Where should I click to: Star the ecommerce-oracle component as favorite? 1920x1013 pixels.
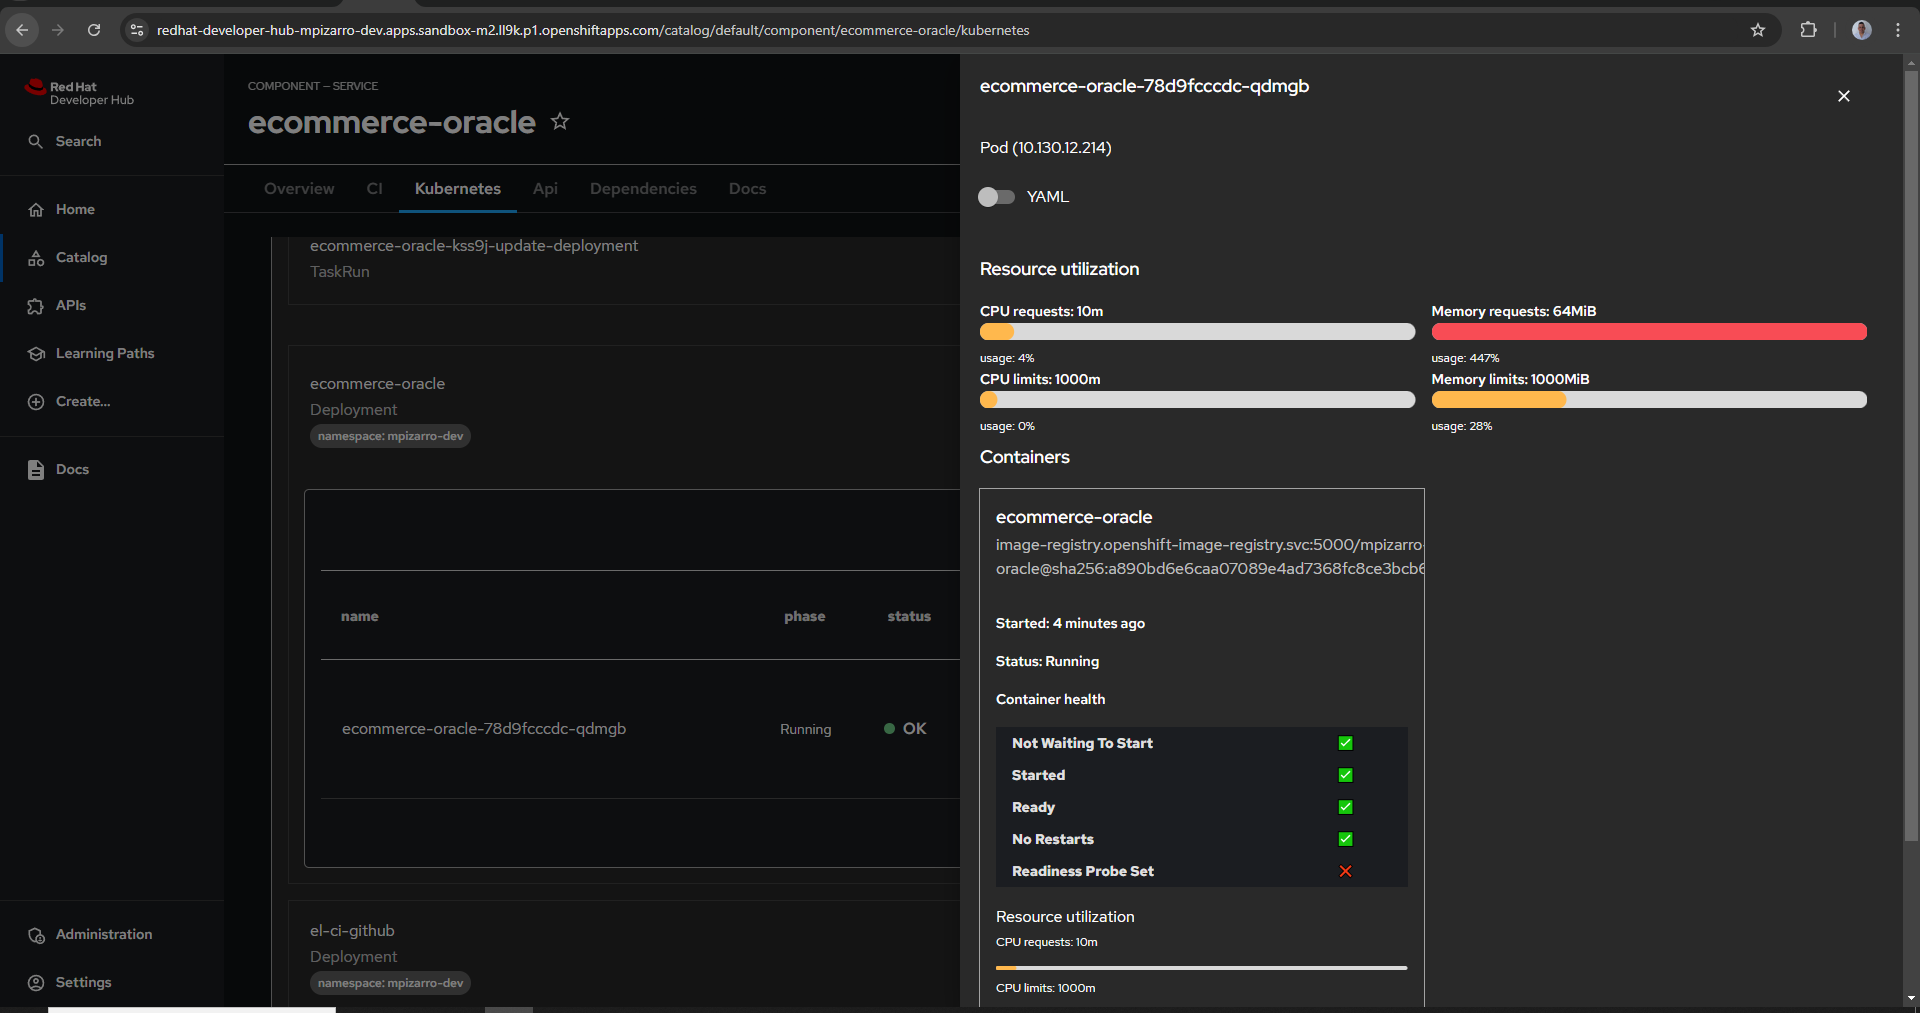(560, 121)
